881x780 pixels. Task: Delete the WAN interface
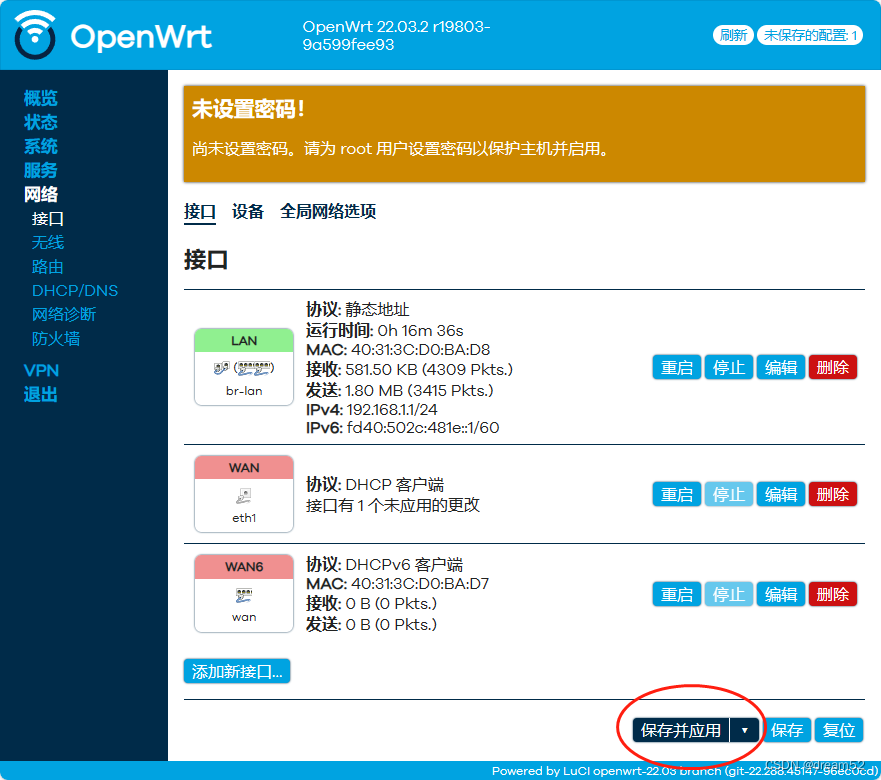(x=833, y=495)
